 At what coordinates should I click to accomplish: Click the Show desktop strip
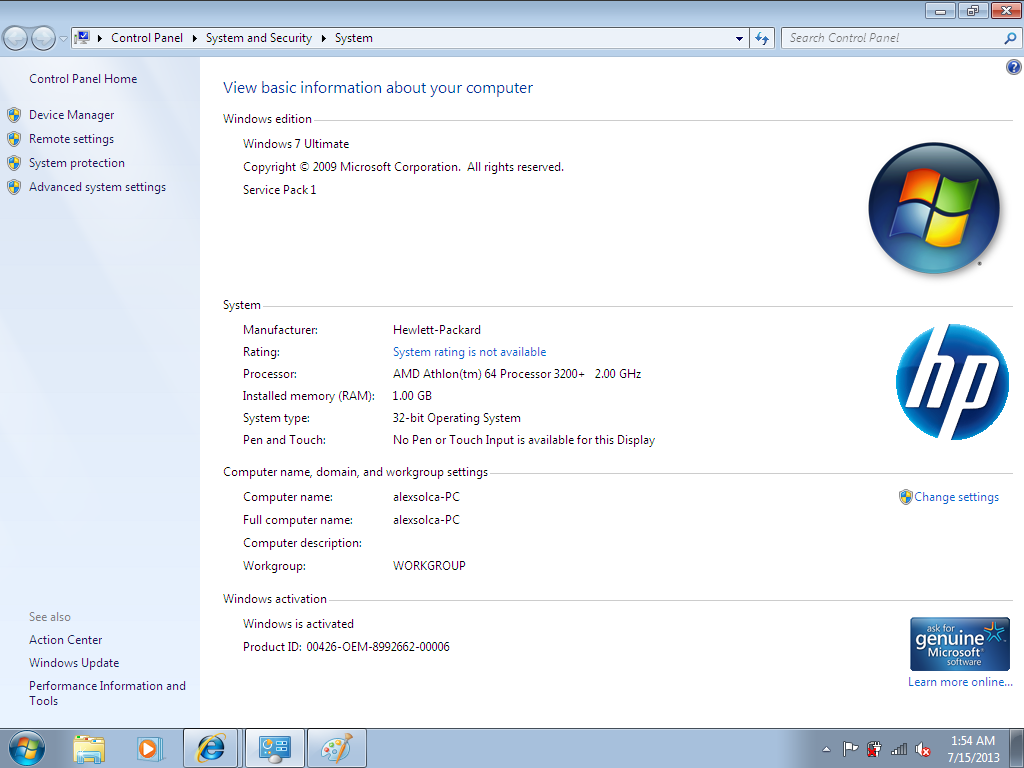tap(1017, 748)
